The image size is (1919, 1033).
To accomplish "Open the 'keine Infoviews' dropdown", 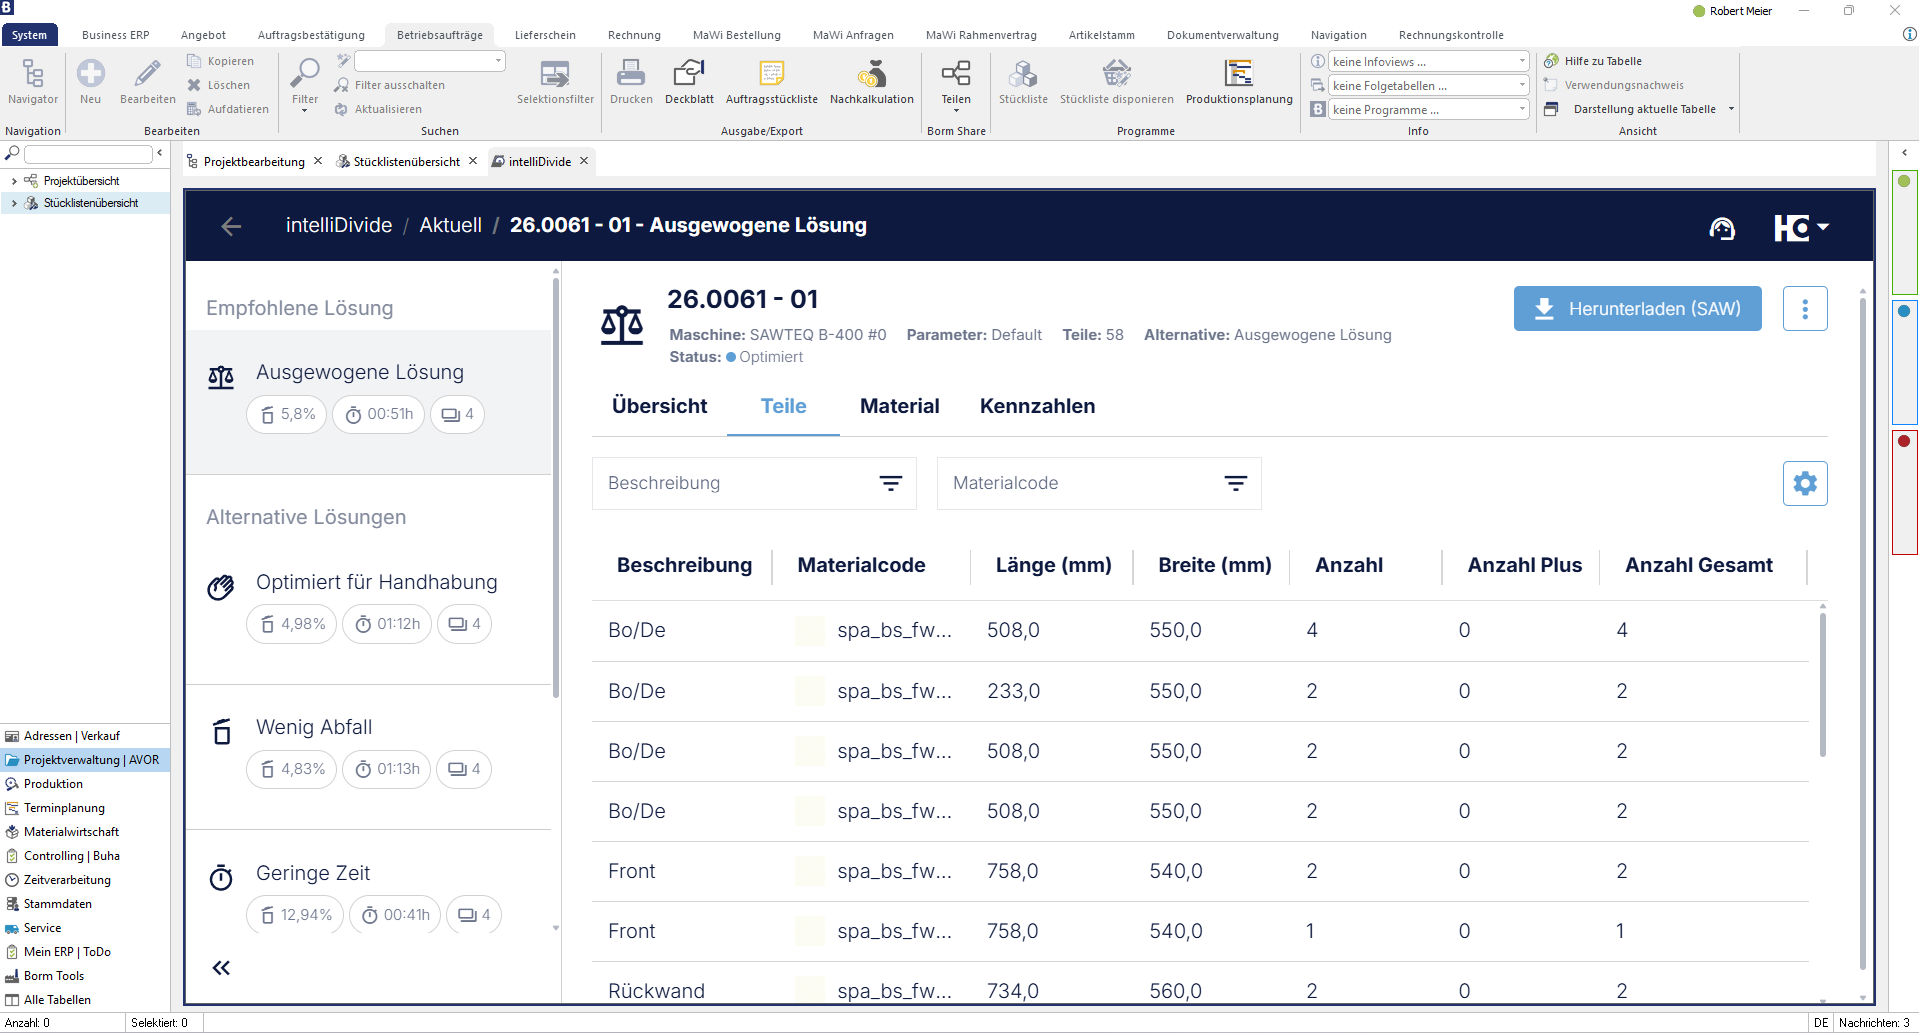I will pos(1428,62).
